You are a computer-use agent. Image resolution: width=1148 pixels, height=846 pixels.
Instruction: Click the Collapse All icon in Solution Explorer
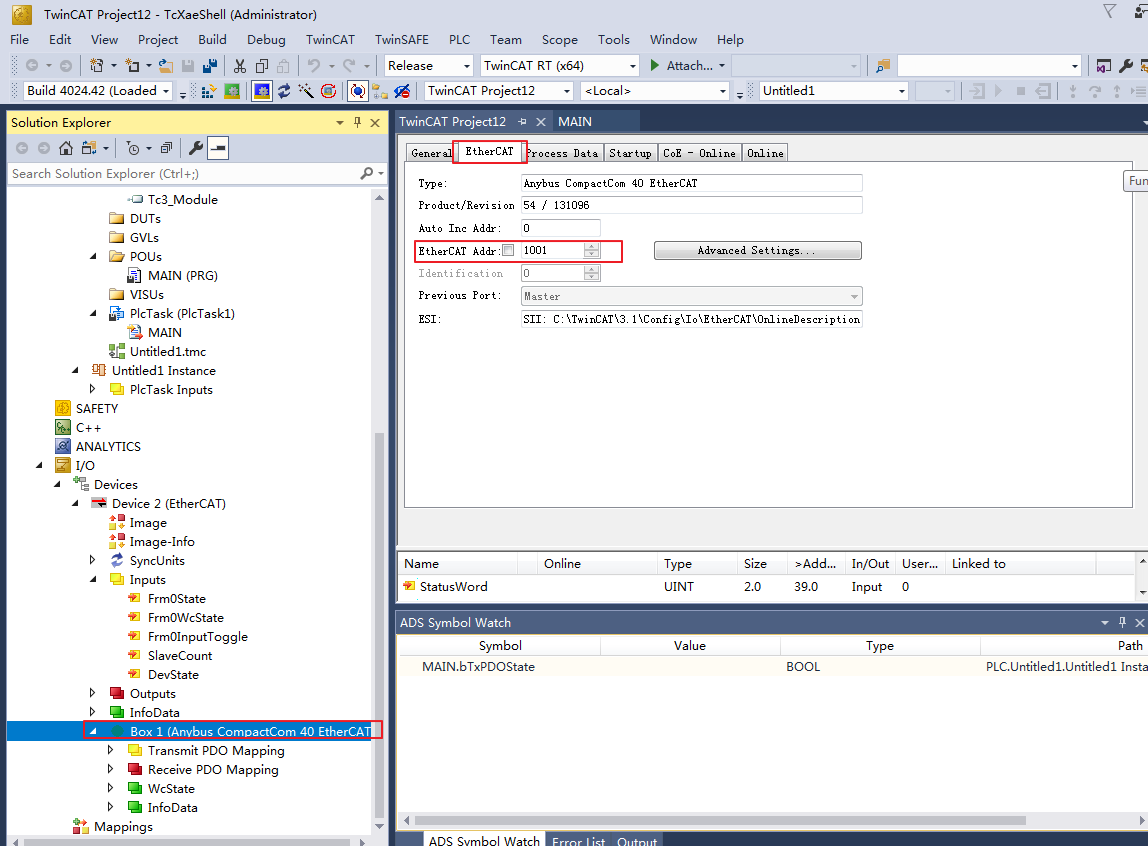[x=166, y=148]
